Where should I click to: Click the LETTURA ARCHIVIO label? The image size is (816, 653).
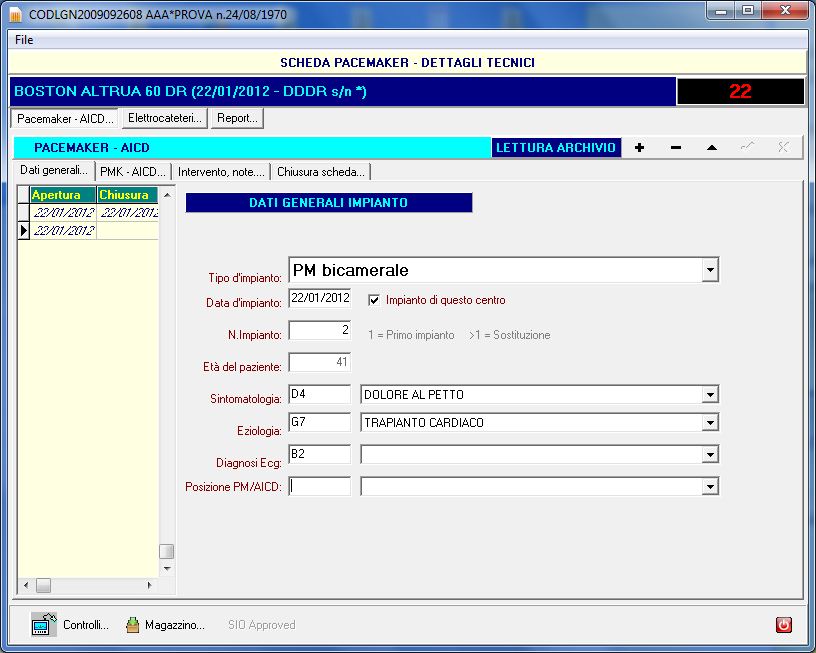556,148
